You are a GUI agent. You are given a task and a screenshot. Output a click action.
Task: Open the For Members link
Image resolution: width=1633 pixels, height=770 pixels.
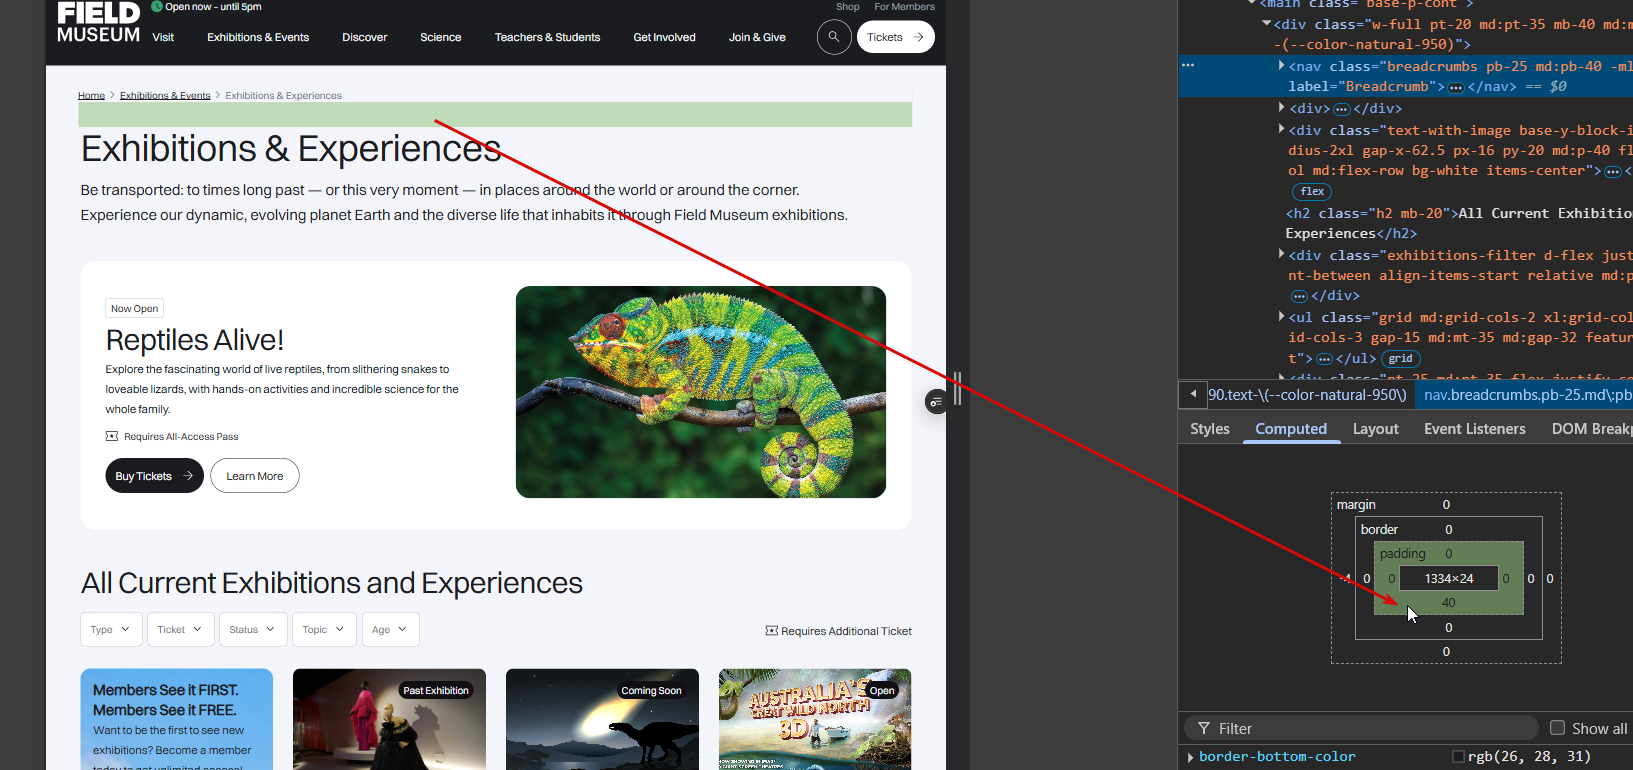(x=904, y=7)
